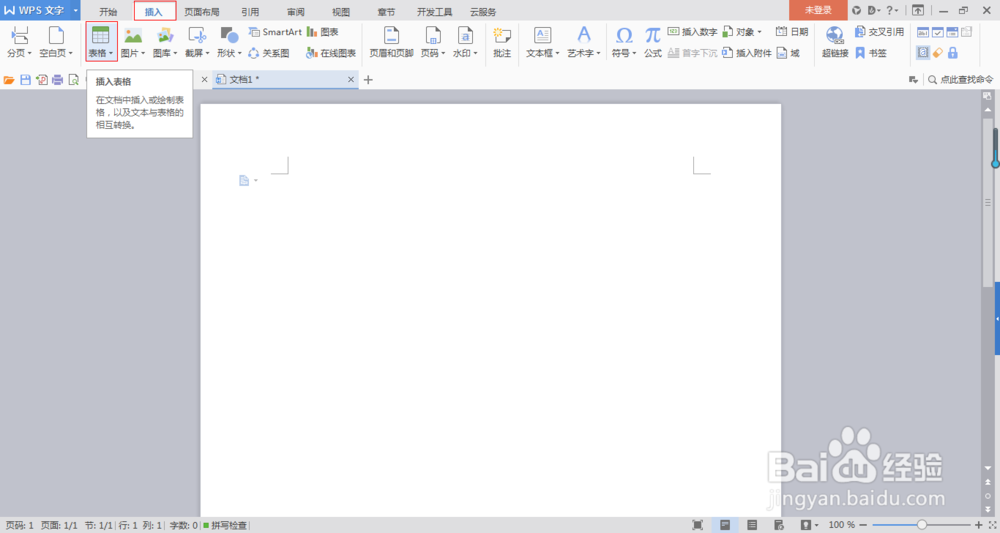Open the 图库 gallery icon
1000x533 pixels.
pyautogui.click(x=165, y=36)
